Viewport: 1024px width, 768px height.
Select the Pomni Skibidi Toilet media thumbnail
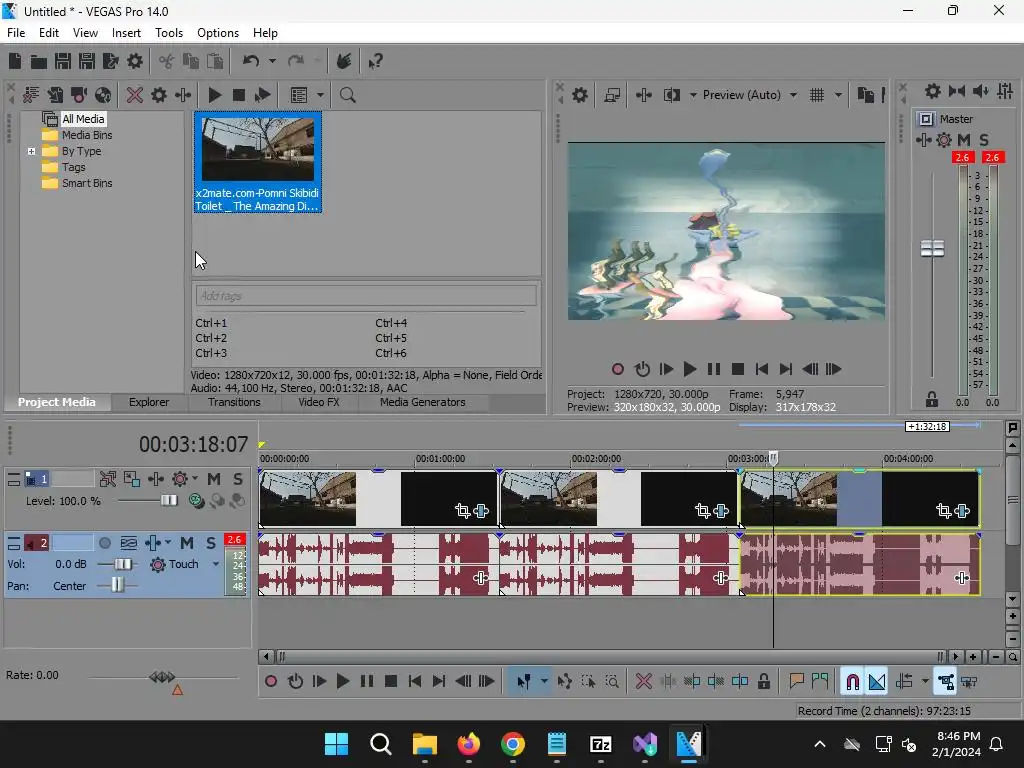point(257,163)
